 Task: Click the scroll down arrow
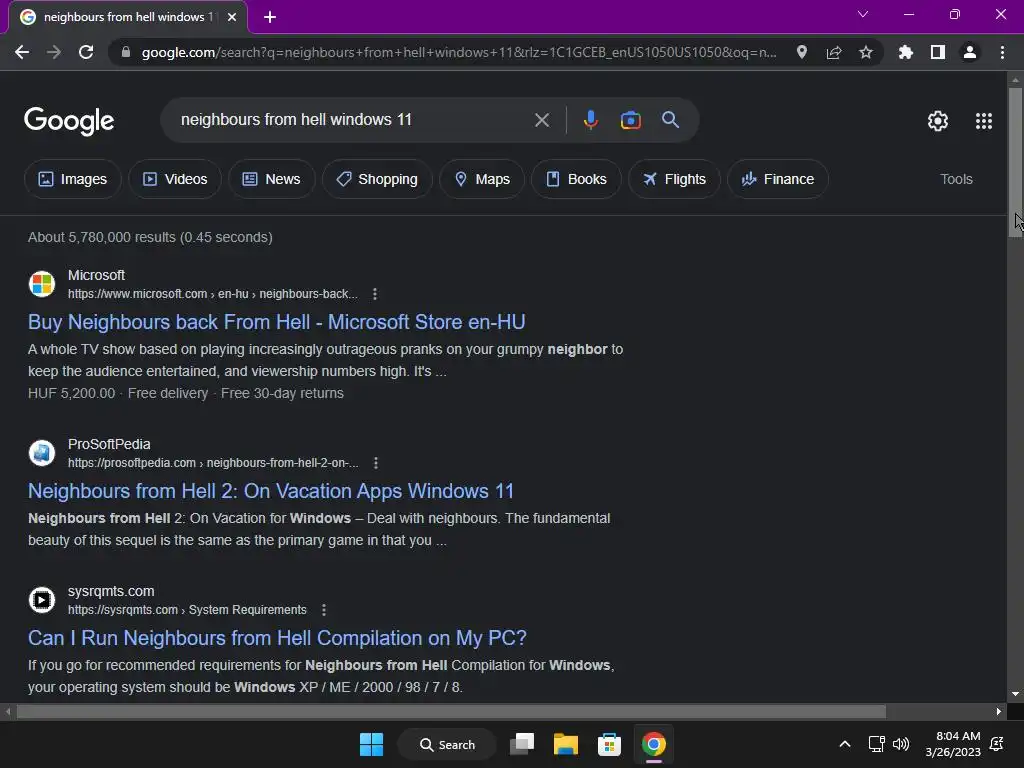[1015, 694]
